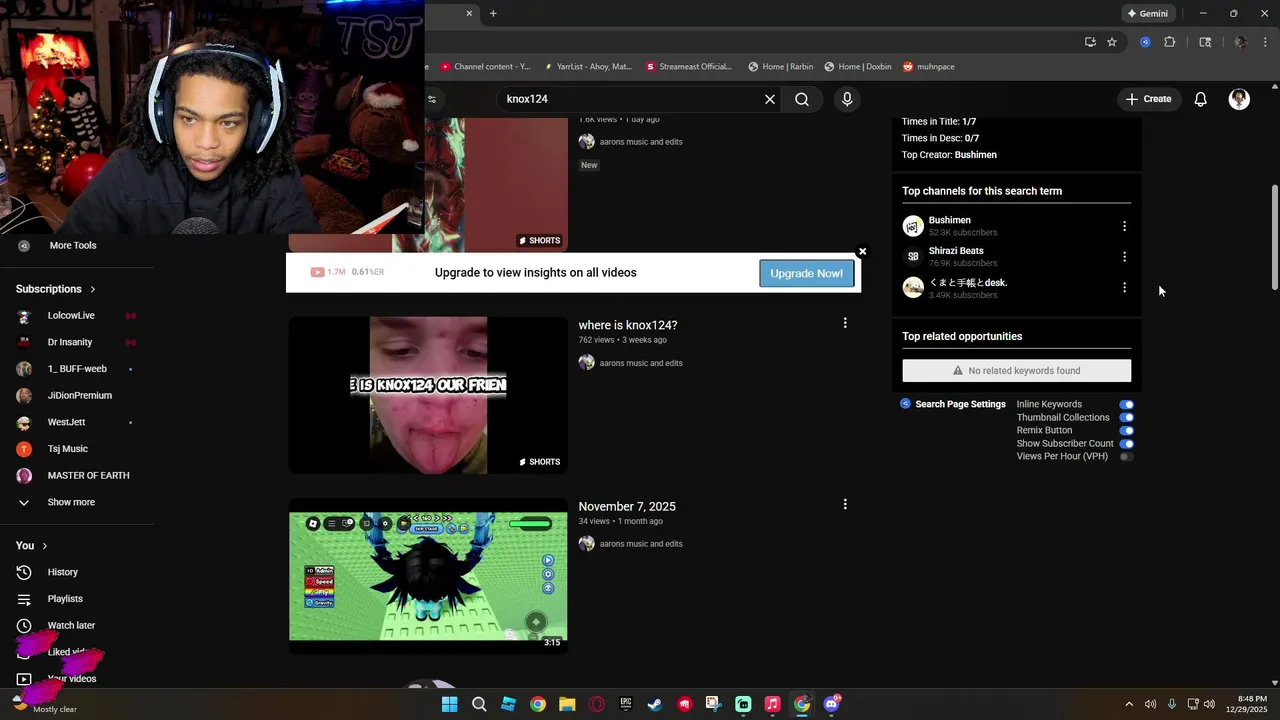Screen dimensions: 1280x720
Task: Open the Home | Doxbin bookmark
Action: (858, 67)
